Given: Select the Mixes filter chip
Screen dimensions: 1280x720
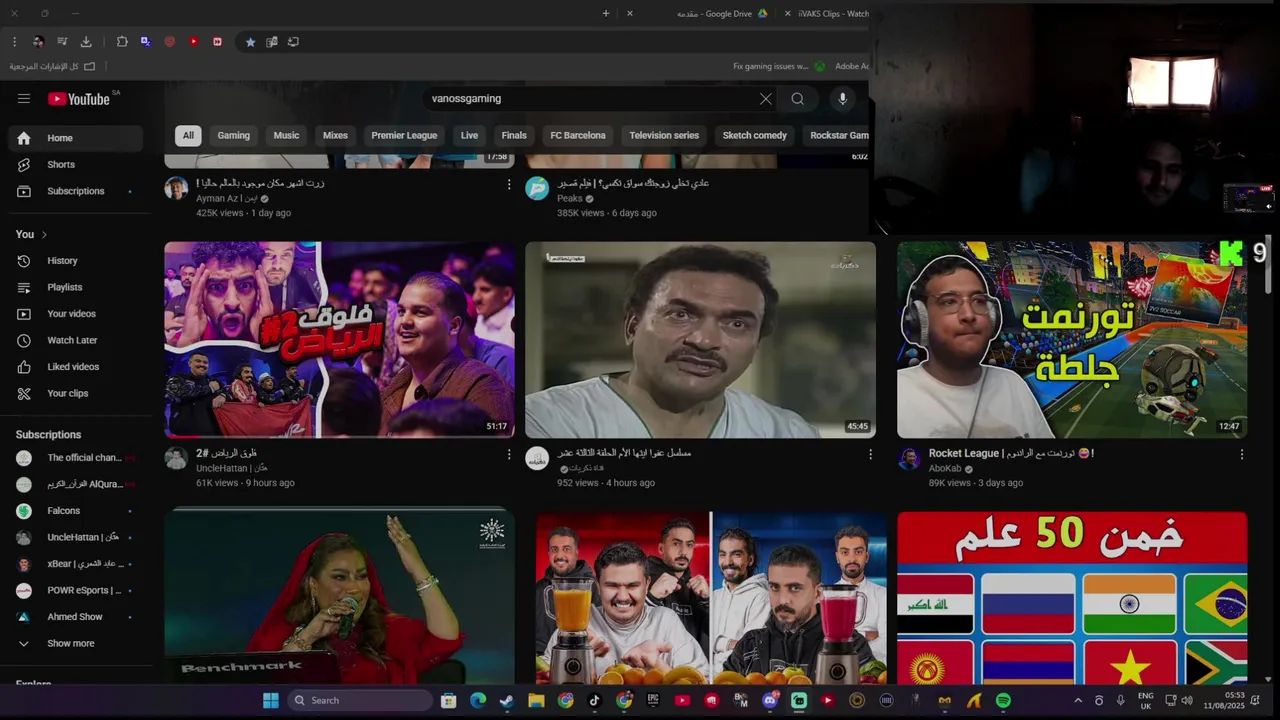Looking at the screenshot, I should click(336, 135).
